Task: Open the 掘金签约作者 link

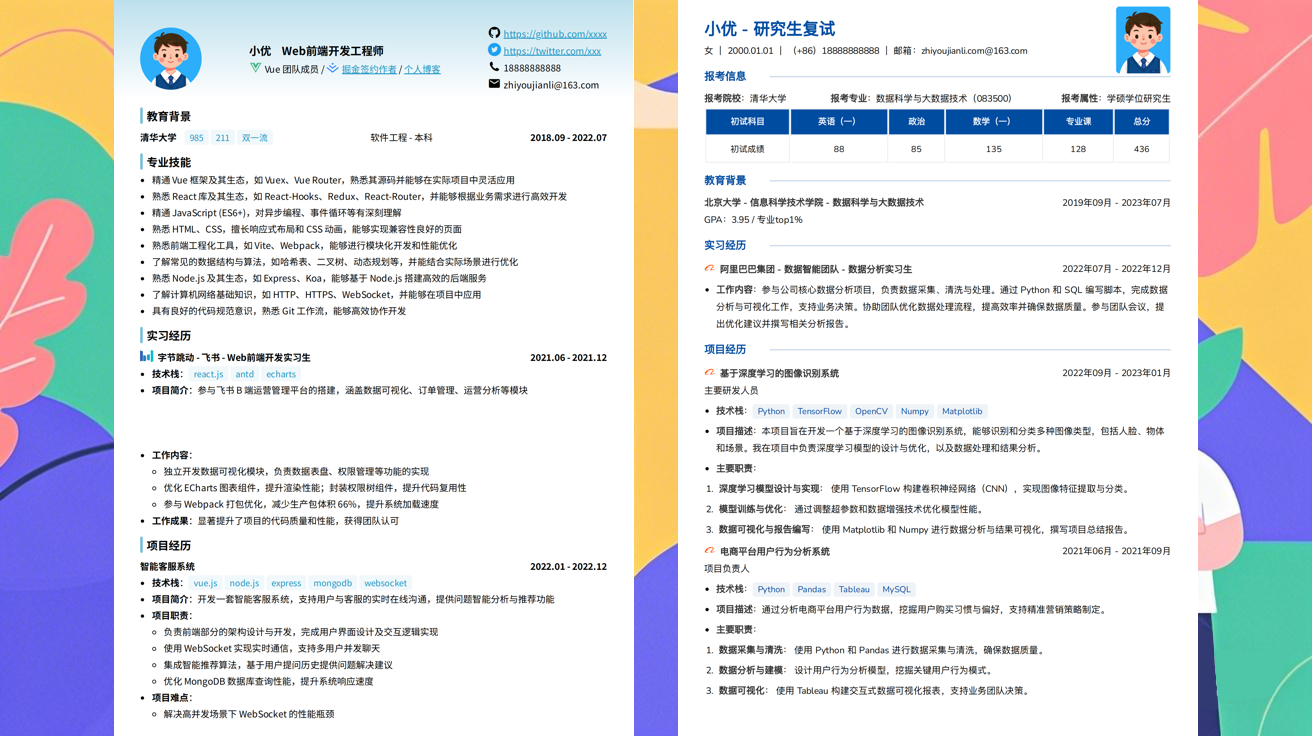Action: click(369, 69)
